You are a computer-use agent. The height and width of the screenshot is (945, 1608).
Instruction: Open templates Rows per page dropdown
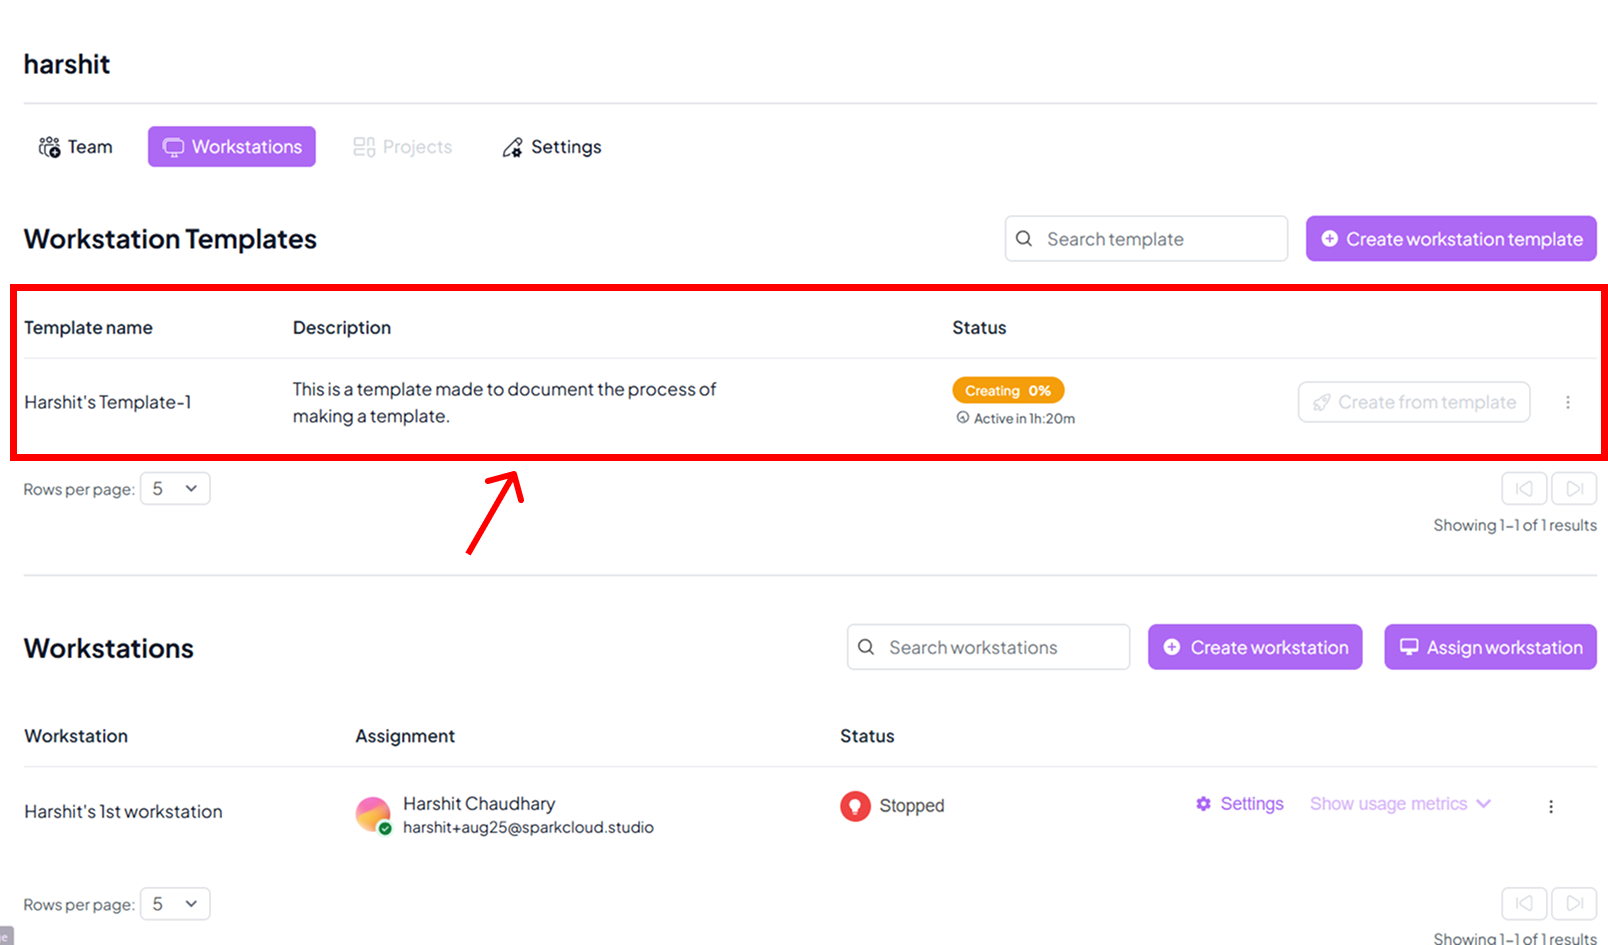point(175,489)
